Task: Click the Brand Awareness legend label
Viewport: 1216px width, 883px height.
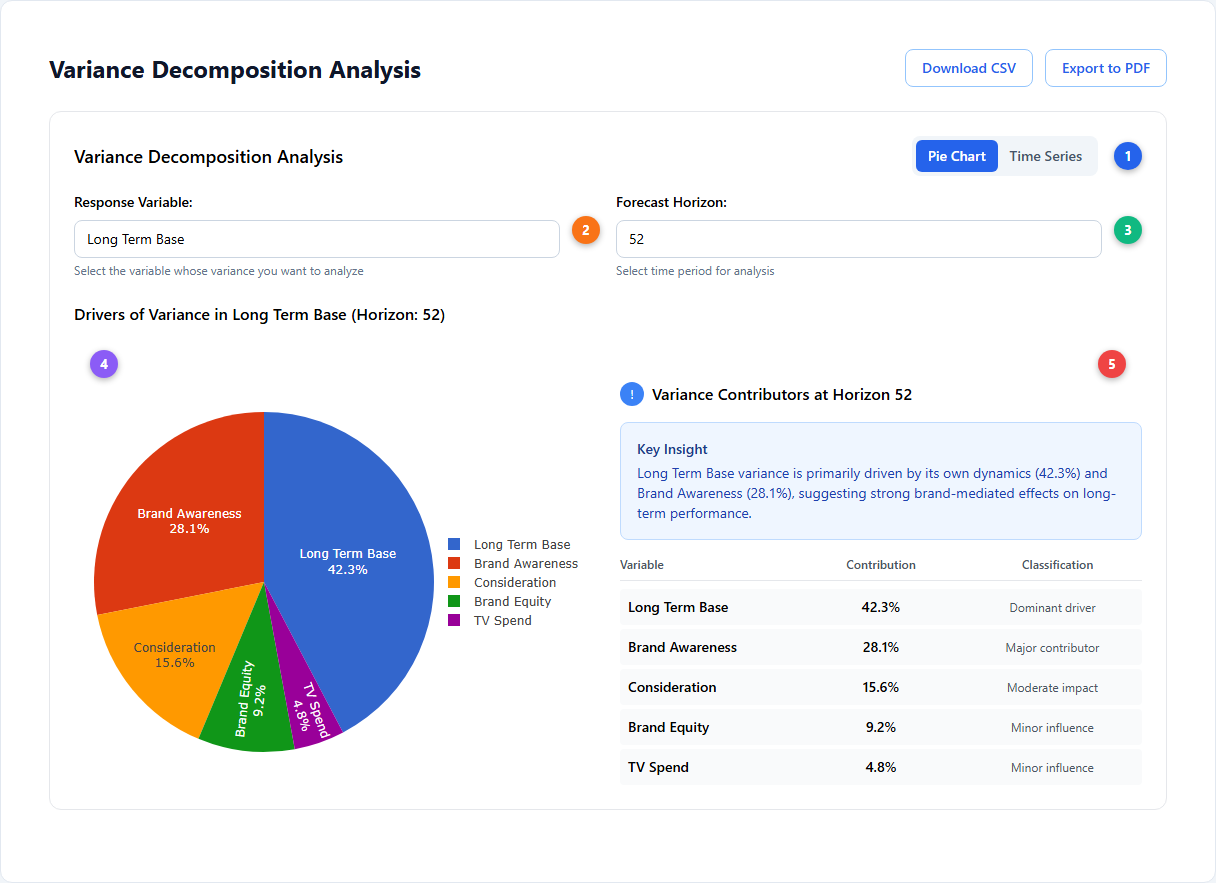Action: (526, 564)
